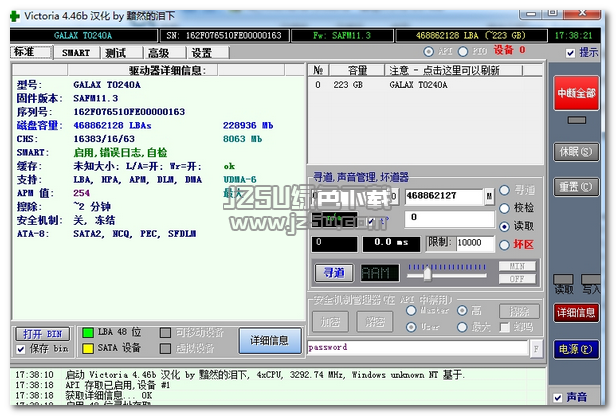
Task: Select the User radio button
Action: point(411,327)
